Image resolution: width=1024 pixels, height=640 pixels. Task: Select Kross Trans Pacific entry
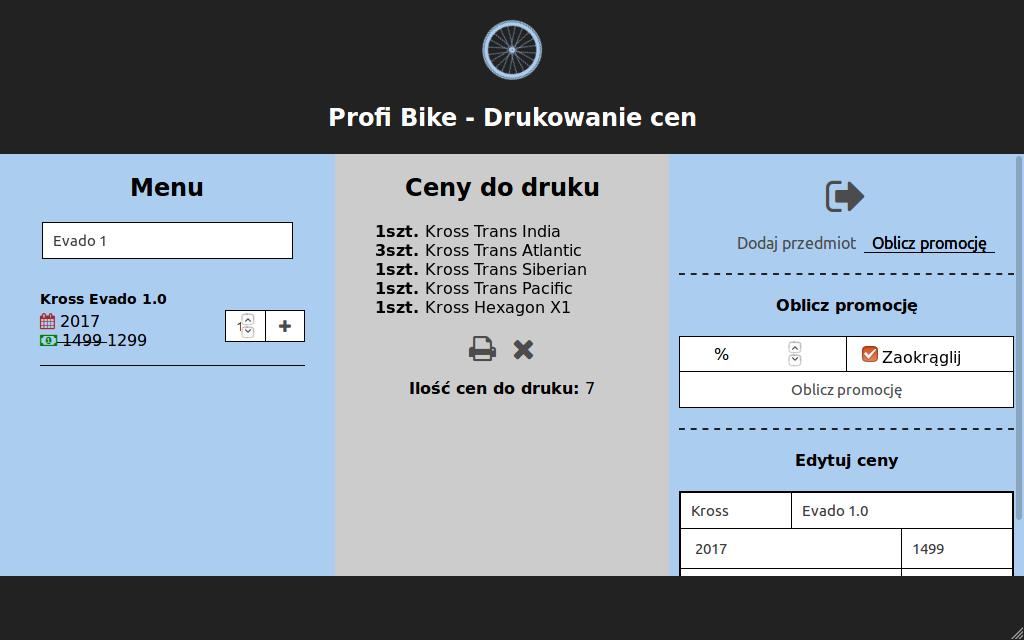coord(473,289)
